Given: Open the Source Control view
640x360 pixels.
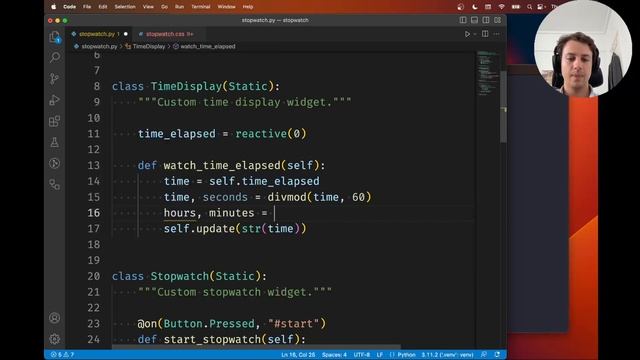Looking at the screenshot, I should 54,78.
